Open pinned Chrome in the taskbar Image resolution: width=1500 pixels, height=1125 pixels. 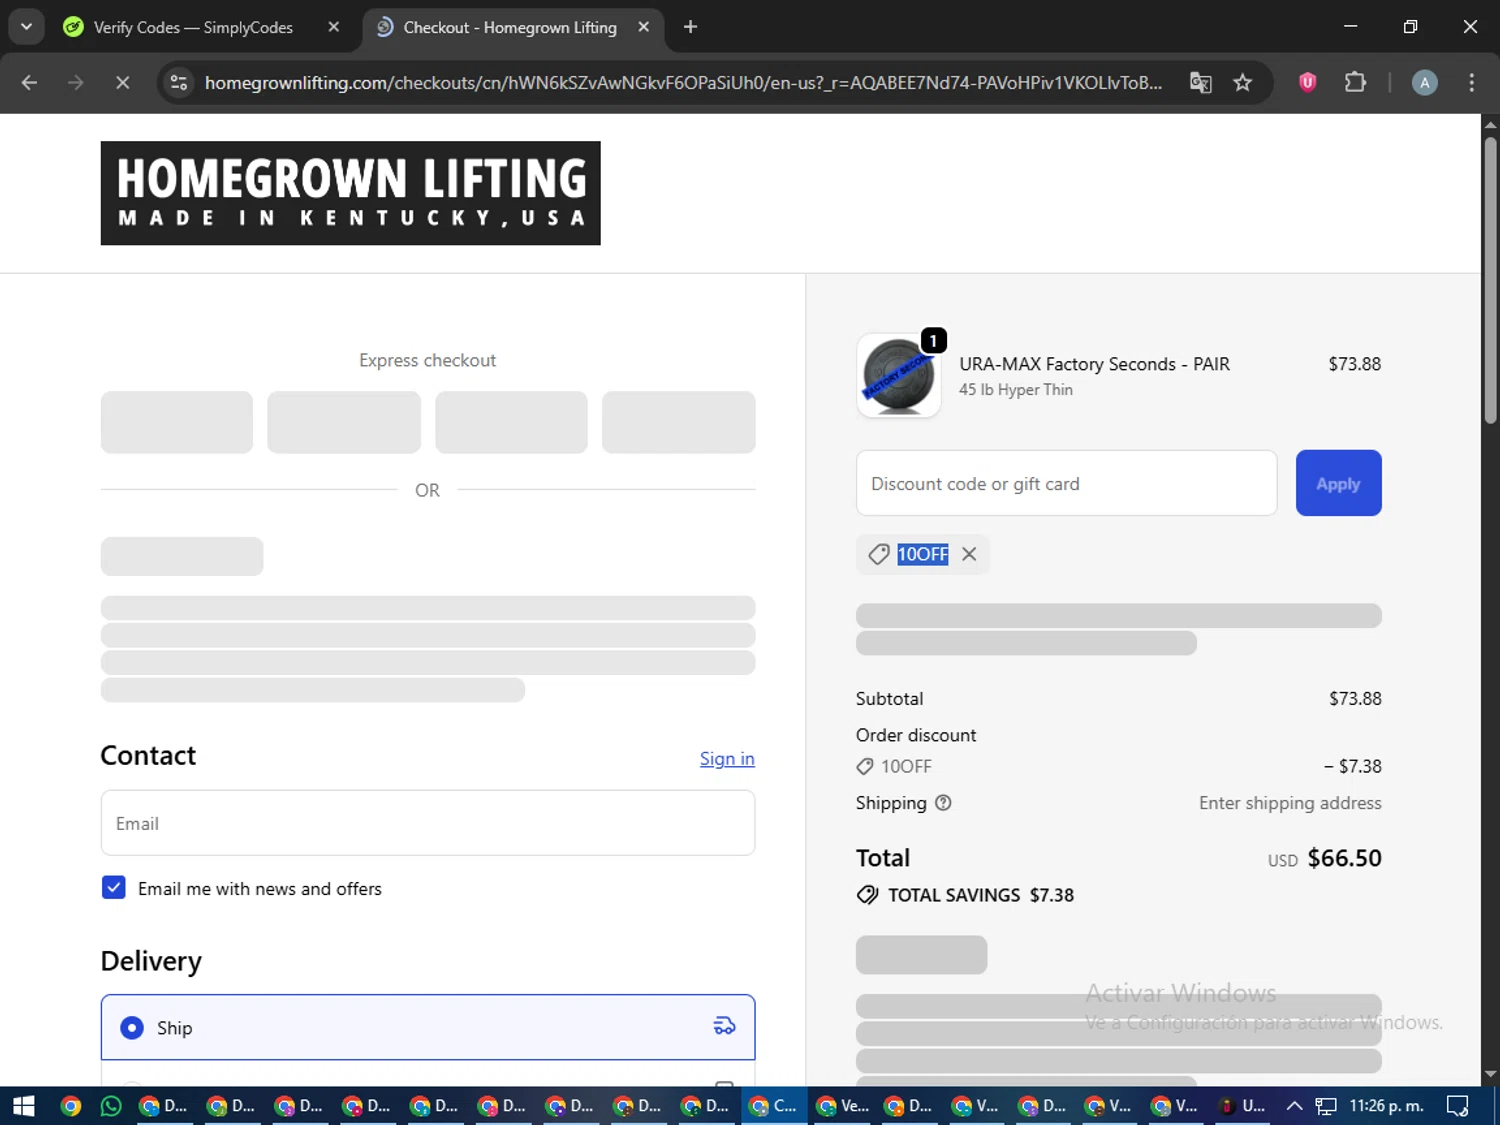click(70, 1106)
